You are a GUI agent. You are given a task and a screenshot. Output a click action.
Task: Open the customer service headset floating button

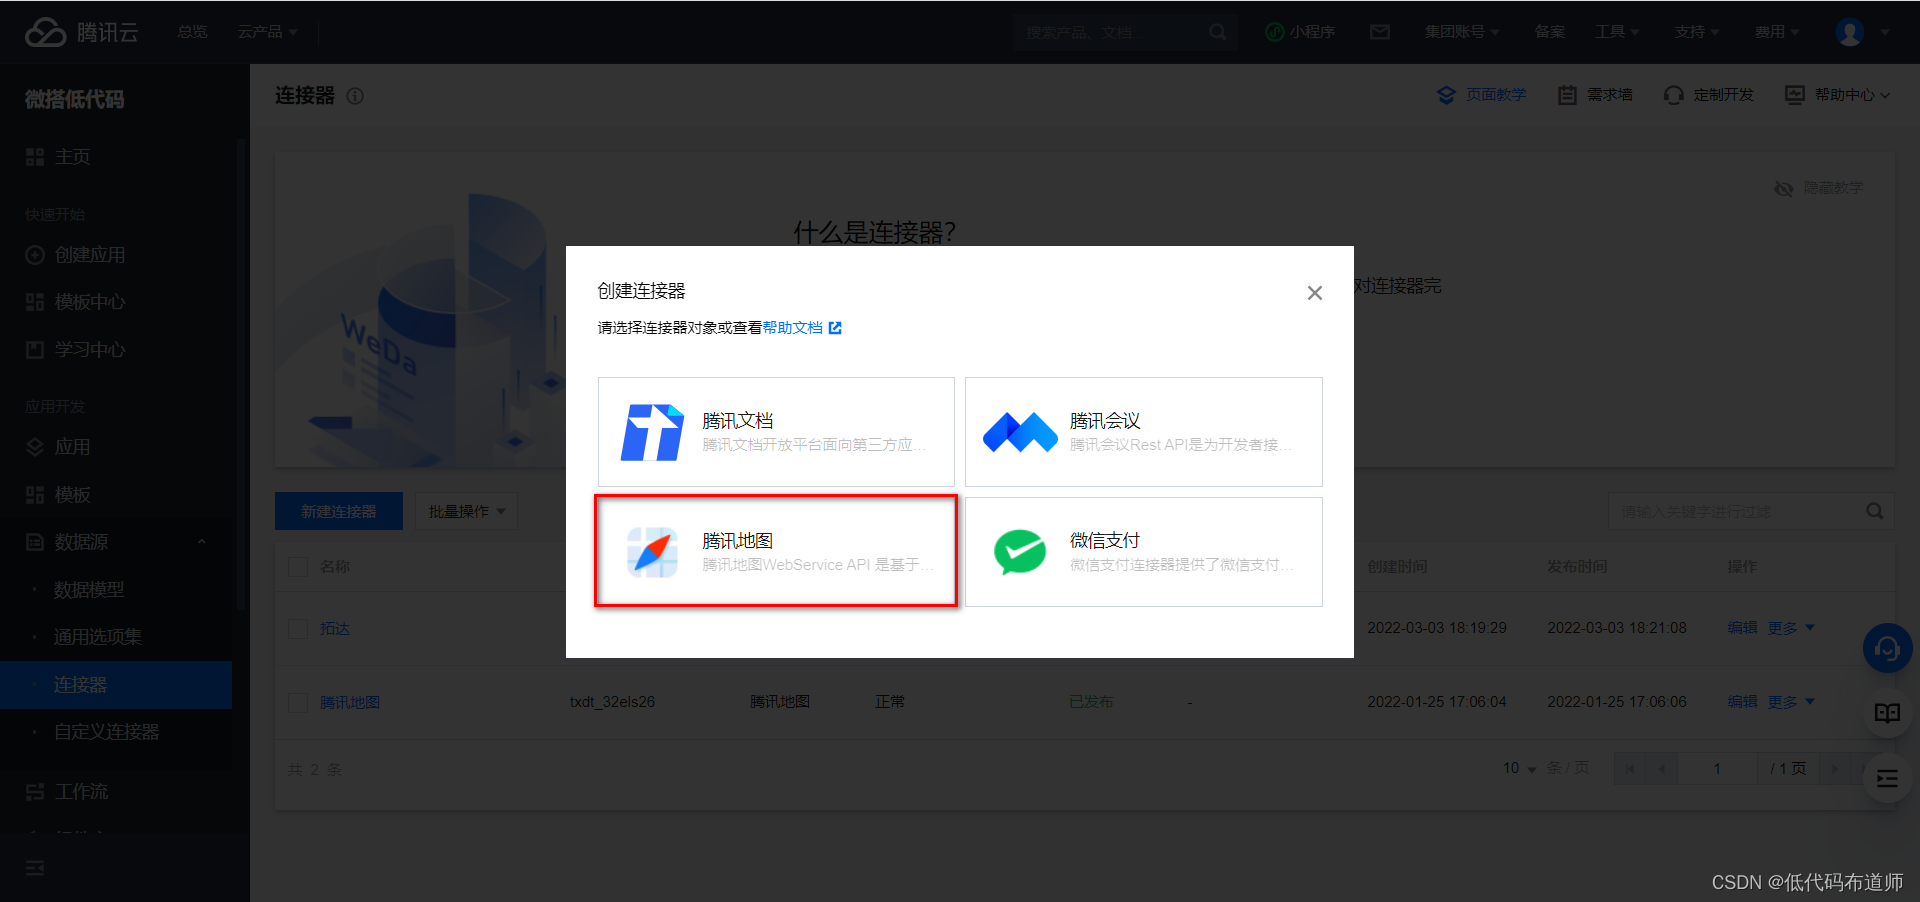pyautogui.click(x=1887, y=649)
